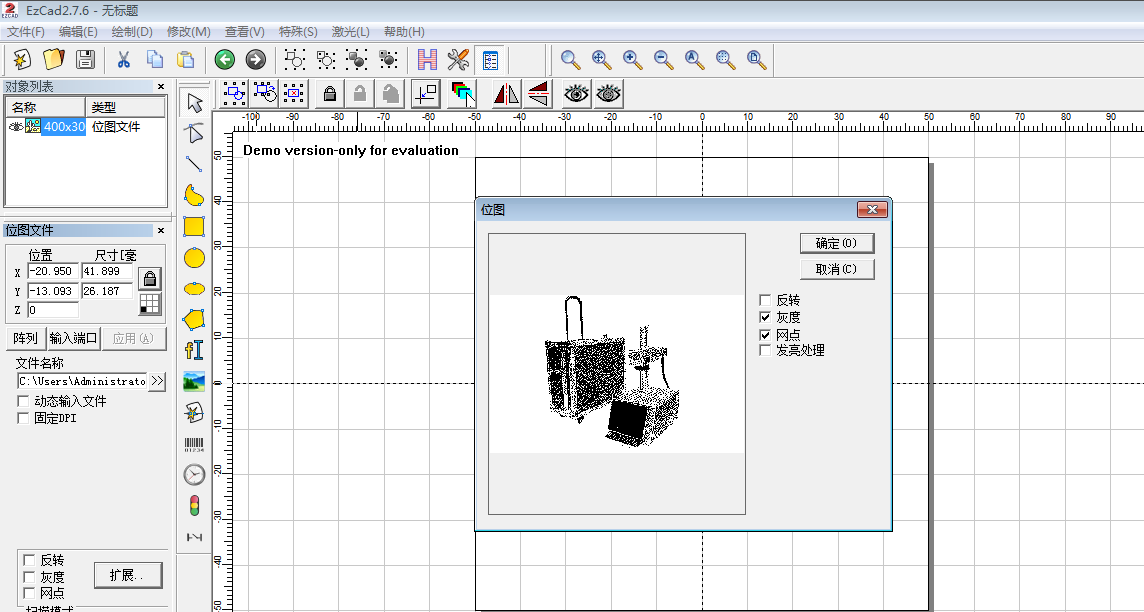1144x612 pixels.
Task: Click the 确定(O) button
Action: click(836, 243)
